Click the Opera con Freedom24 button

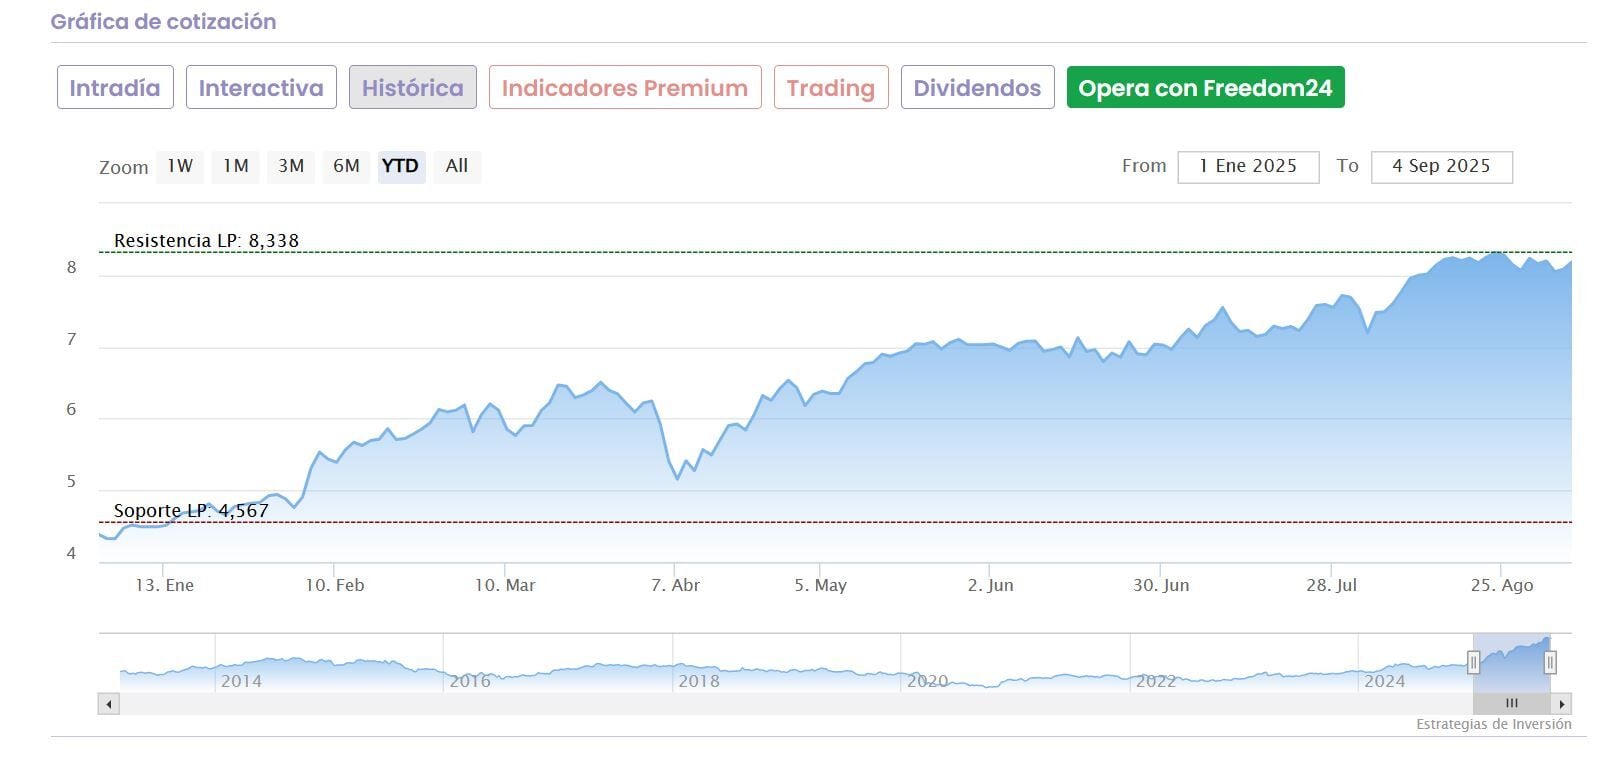(1205, 88)
